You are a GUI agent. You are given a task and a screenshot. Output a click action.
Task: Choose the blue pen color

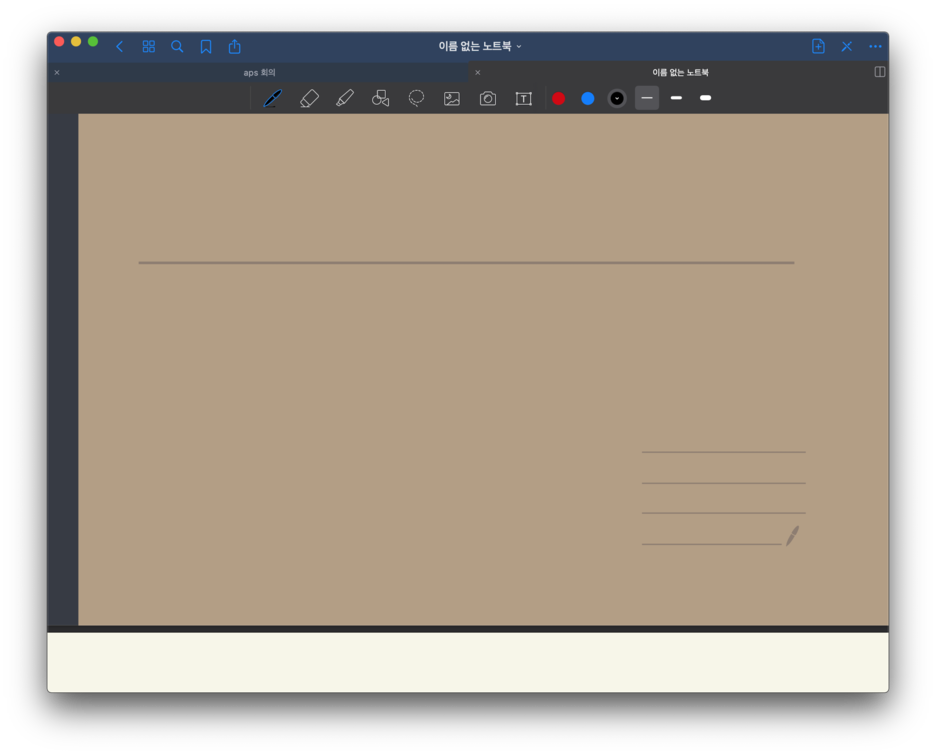[x=588, y=98]
